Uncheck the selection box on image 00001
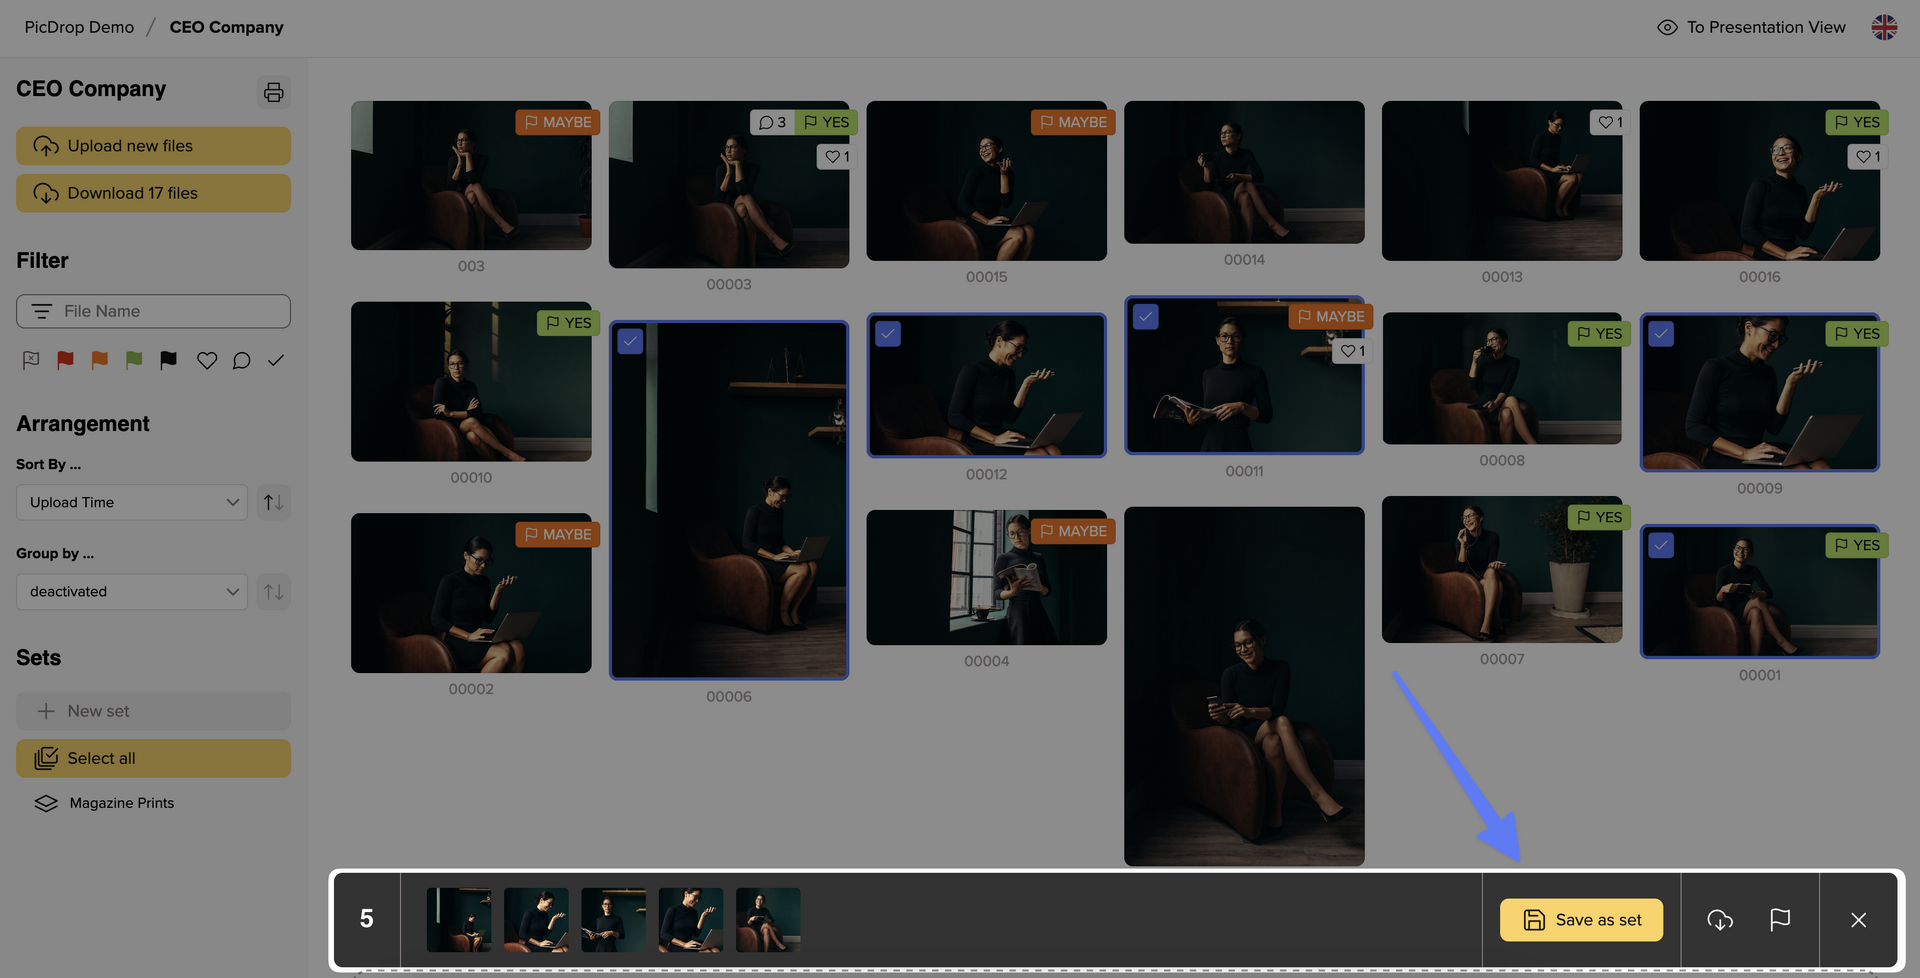 1661,545
